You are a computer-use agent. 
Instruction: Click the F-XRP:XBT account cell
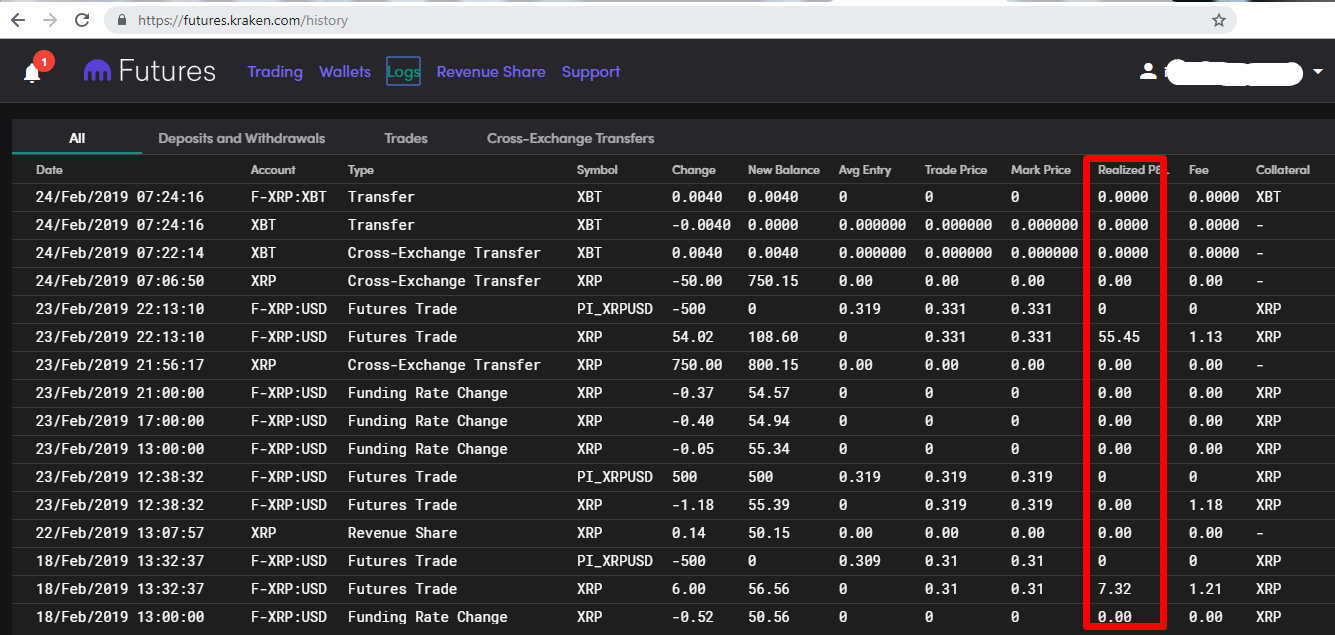(x=289, y=197)
